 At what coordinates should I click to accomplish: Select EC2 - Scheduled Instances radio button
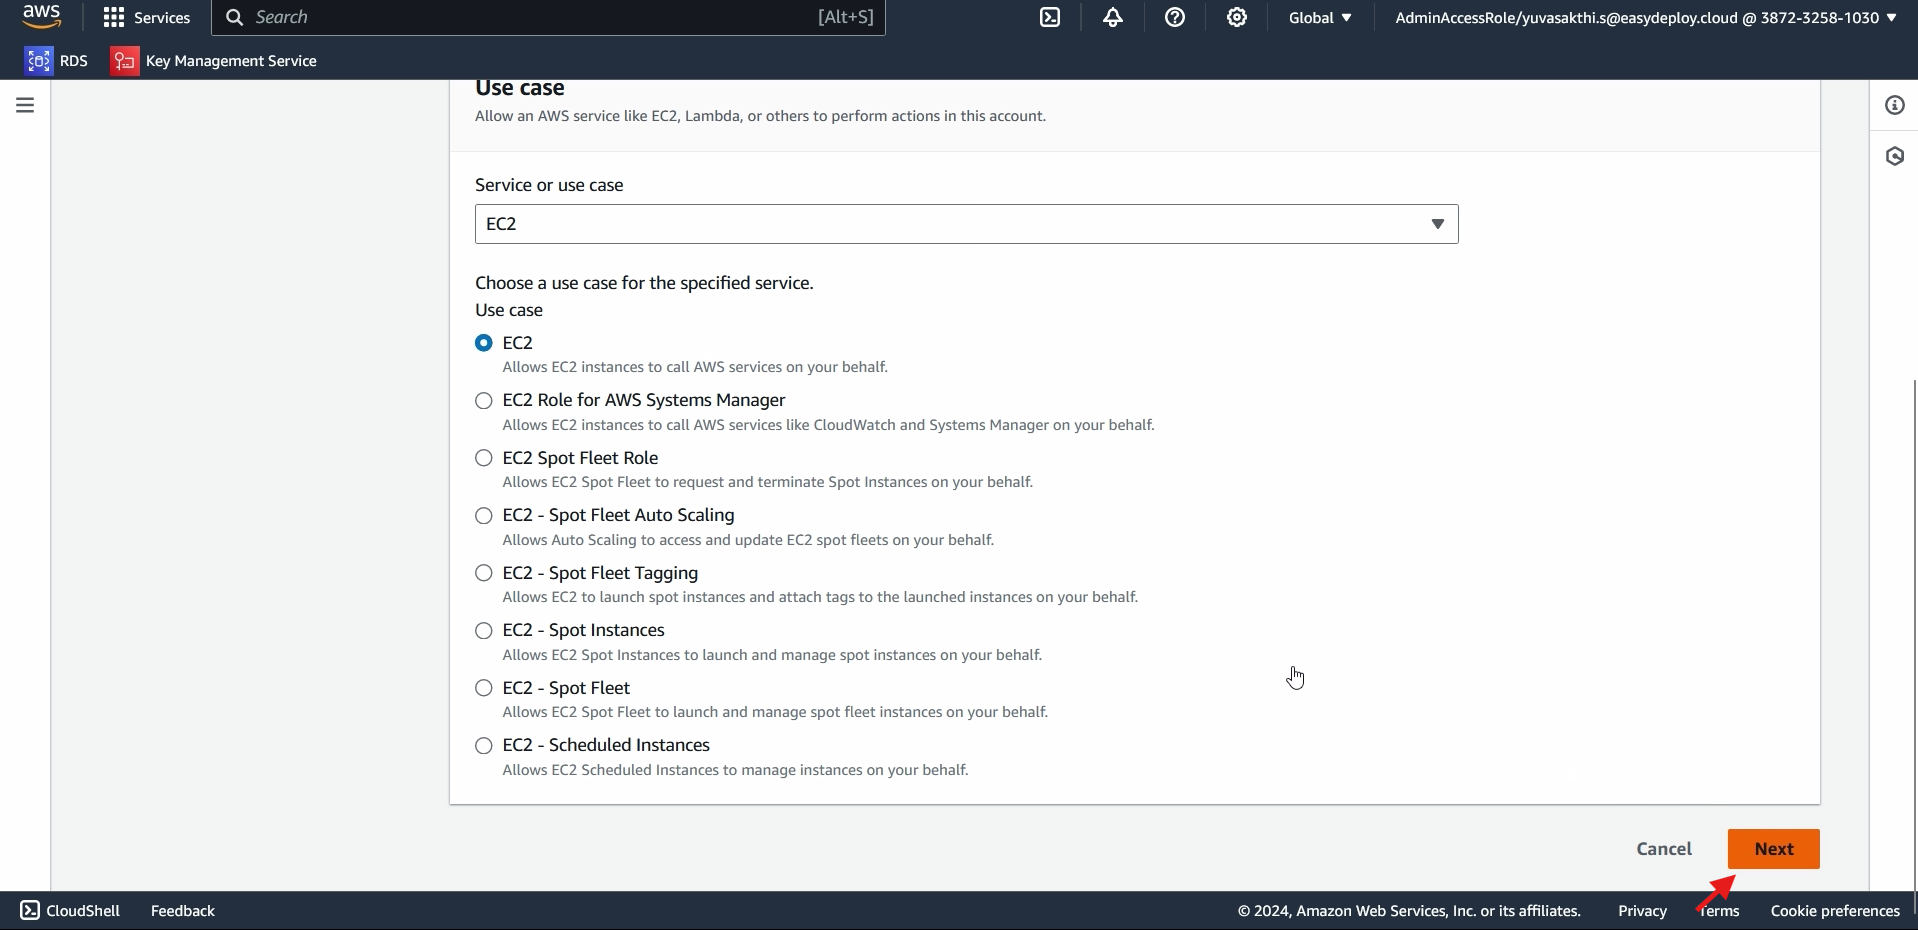coord(484,746)
